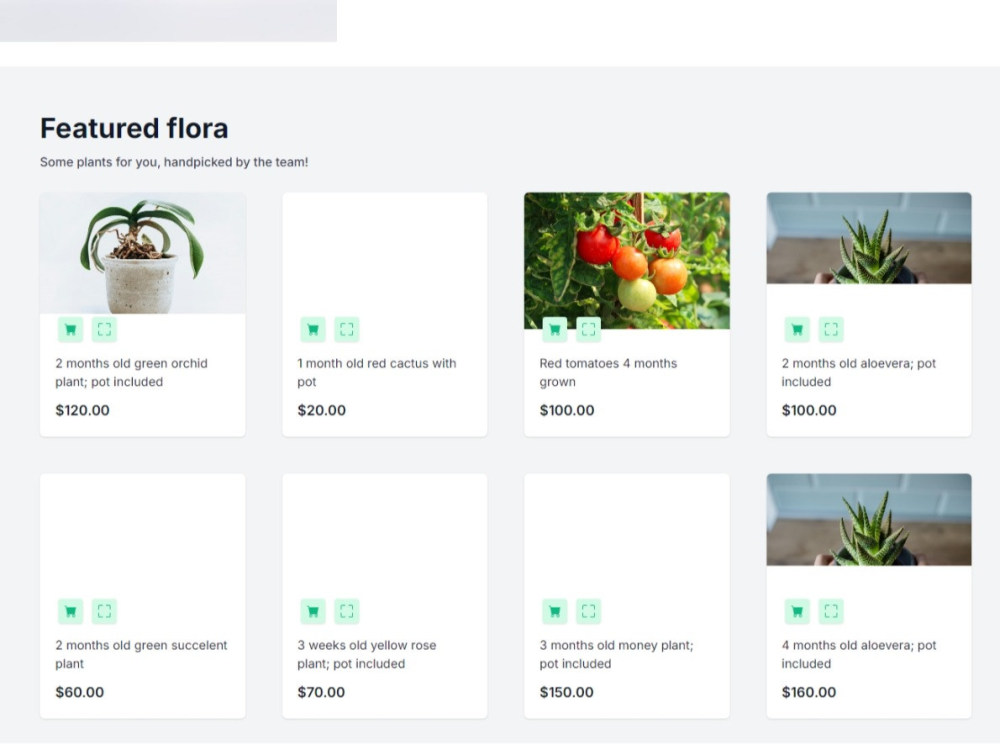This screenshot has height=750, width=1000.
Task: Add yellow rose plant to cart
Action: click(313, 612)
